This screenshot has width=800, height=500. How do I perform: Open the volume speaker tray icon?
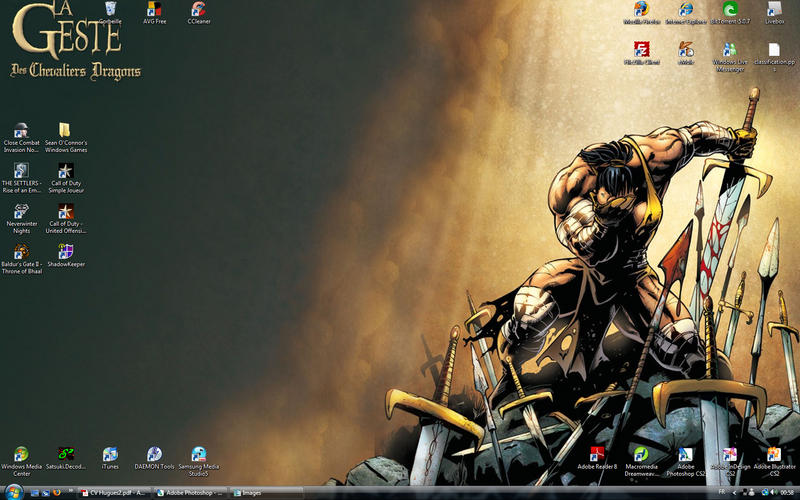coord(773,492)
